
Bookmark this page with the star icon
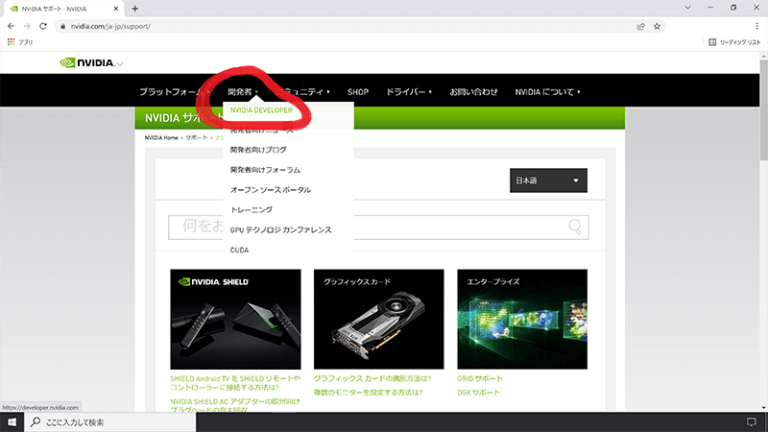pos(659,26)
